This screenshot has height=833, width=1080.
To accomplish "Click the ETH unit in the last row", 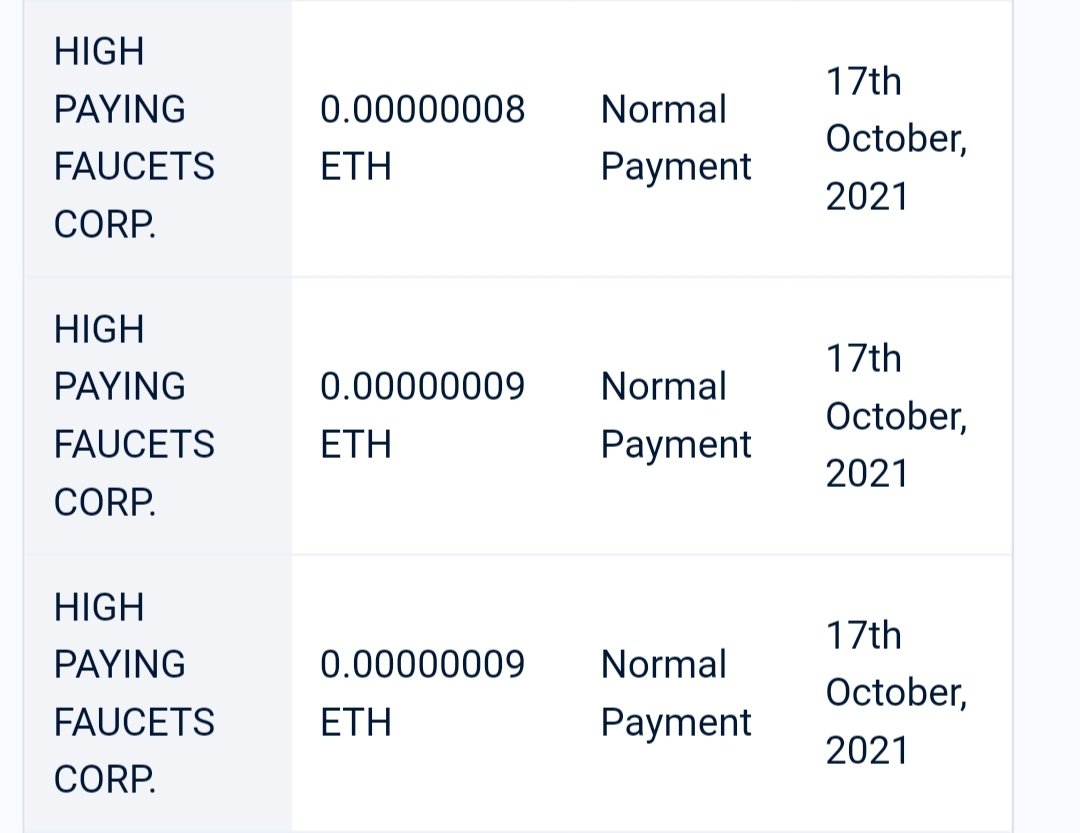I will tap(355, 722).
